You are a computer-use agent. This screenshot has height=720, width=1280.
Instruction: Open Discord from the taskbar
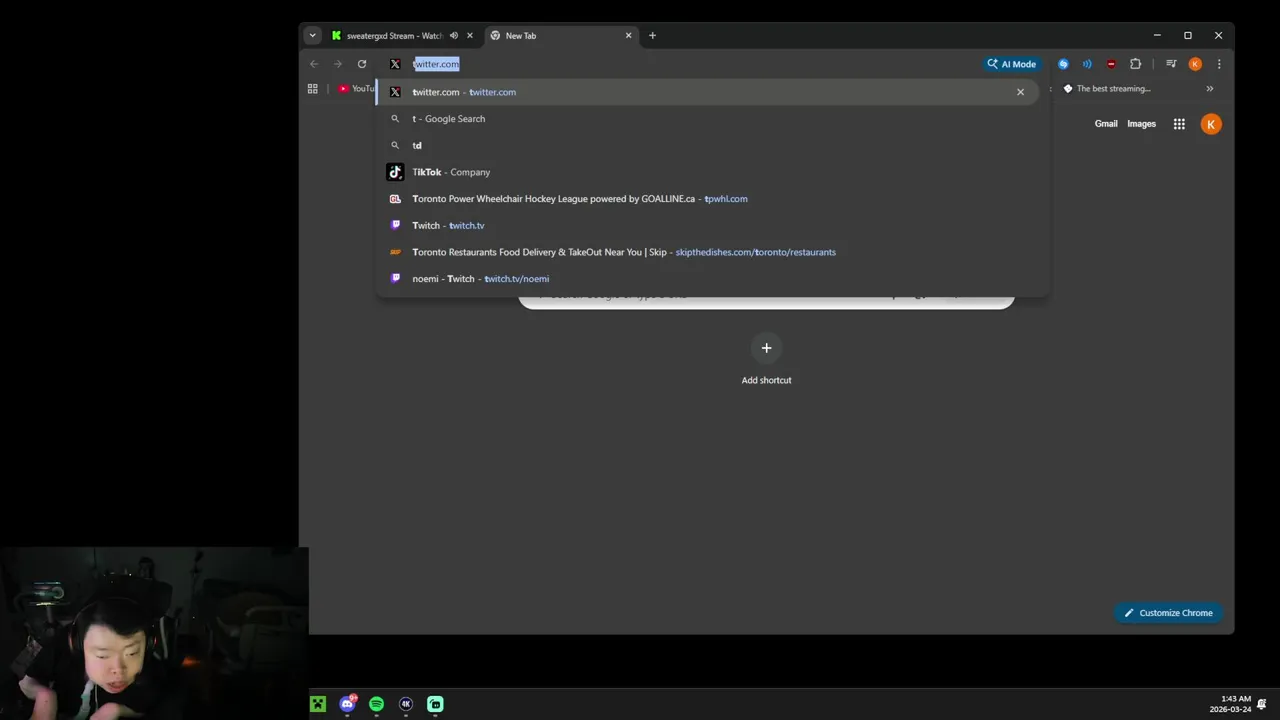pos(347,704)
